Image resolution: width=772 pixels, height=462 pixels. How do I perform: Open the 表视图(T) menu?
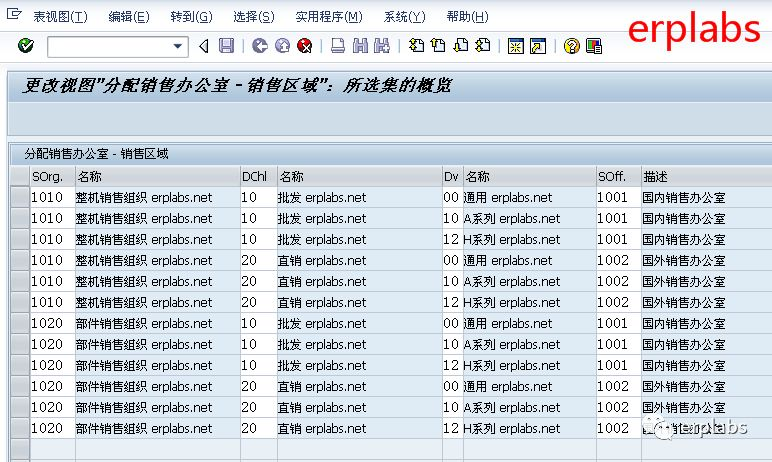[x=60, y=17]
